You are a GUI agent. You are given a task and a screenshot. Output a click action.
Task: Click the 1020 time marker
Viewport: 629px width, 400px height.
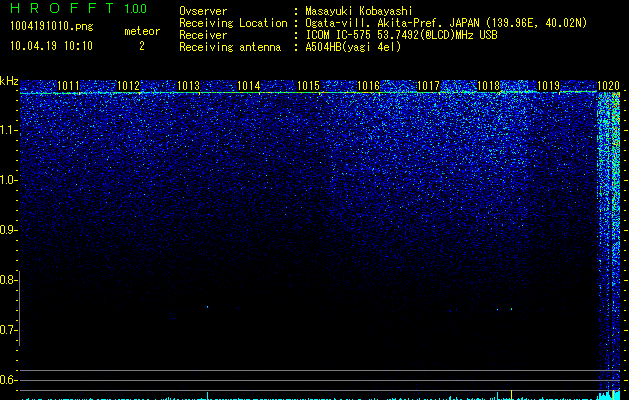[609, 86]
